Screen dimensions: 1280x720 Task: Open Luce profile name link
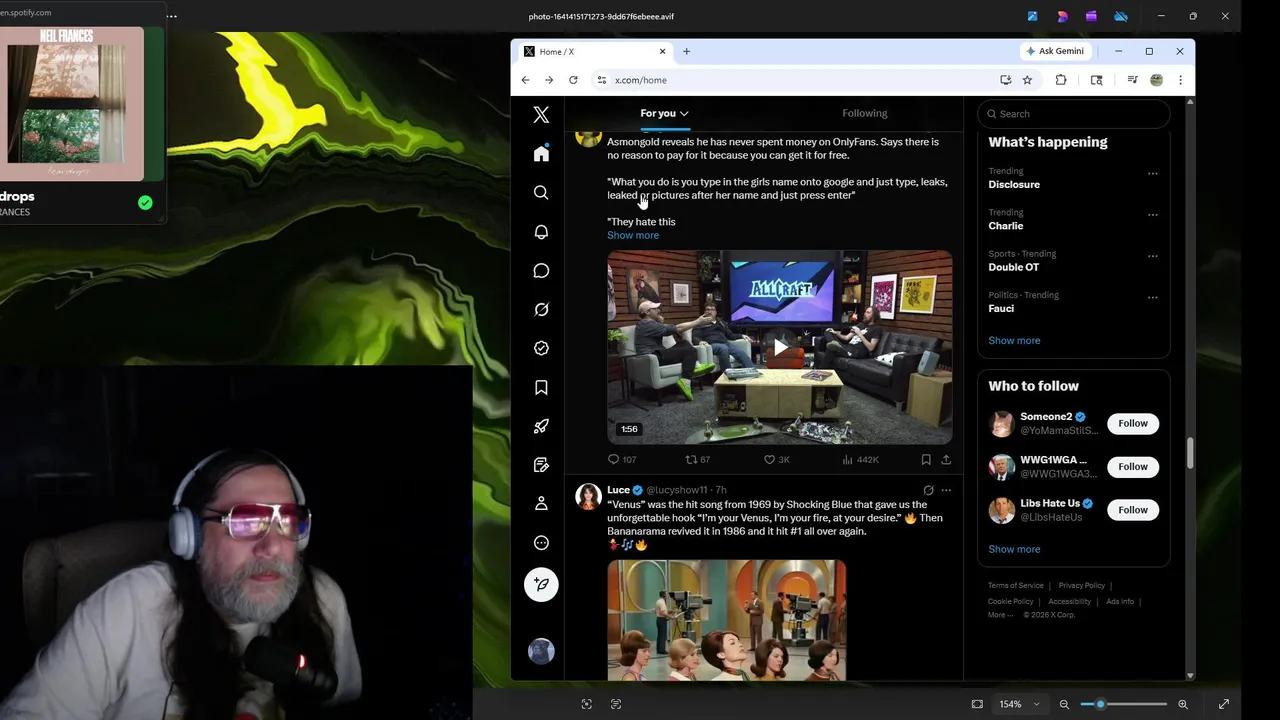point(618,490)
